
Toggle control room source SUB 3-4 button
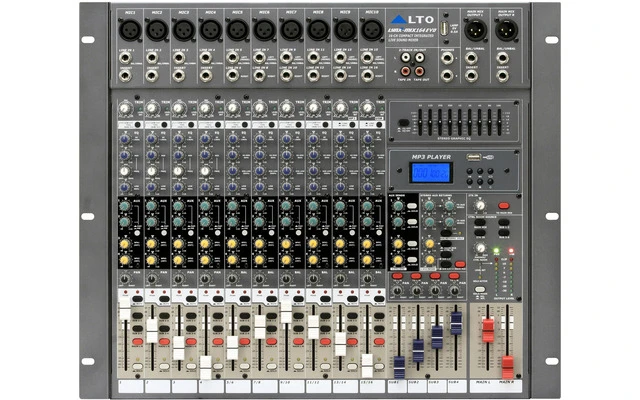[x=504, y=233]
